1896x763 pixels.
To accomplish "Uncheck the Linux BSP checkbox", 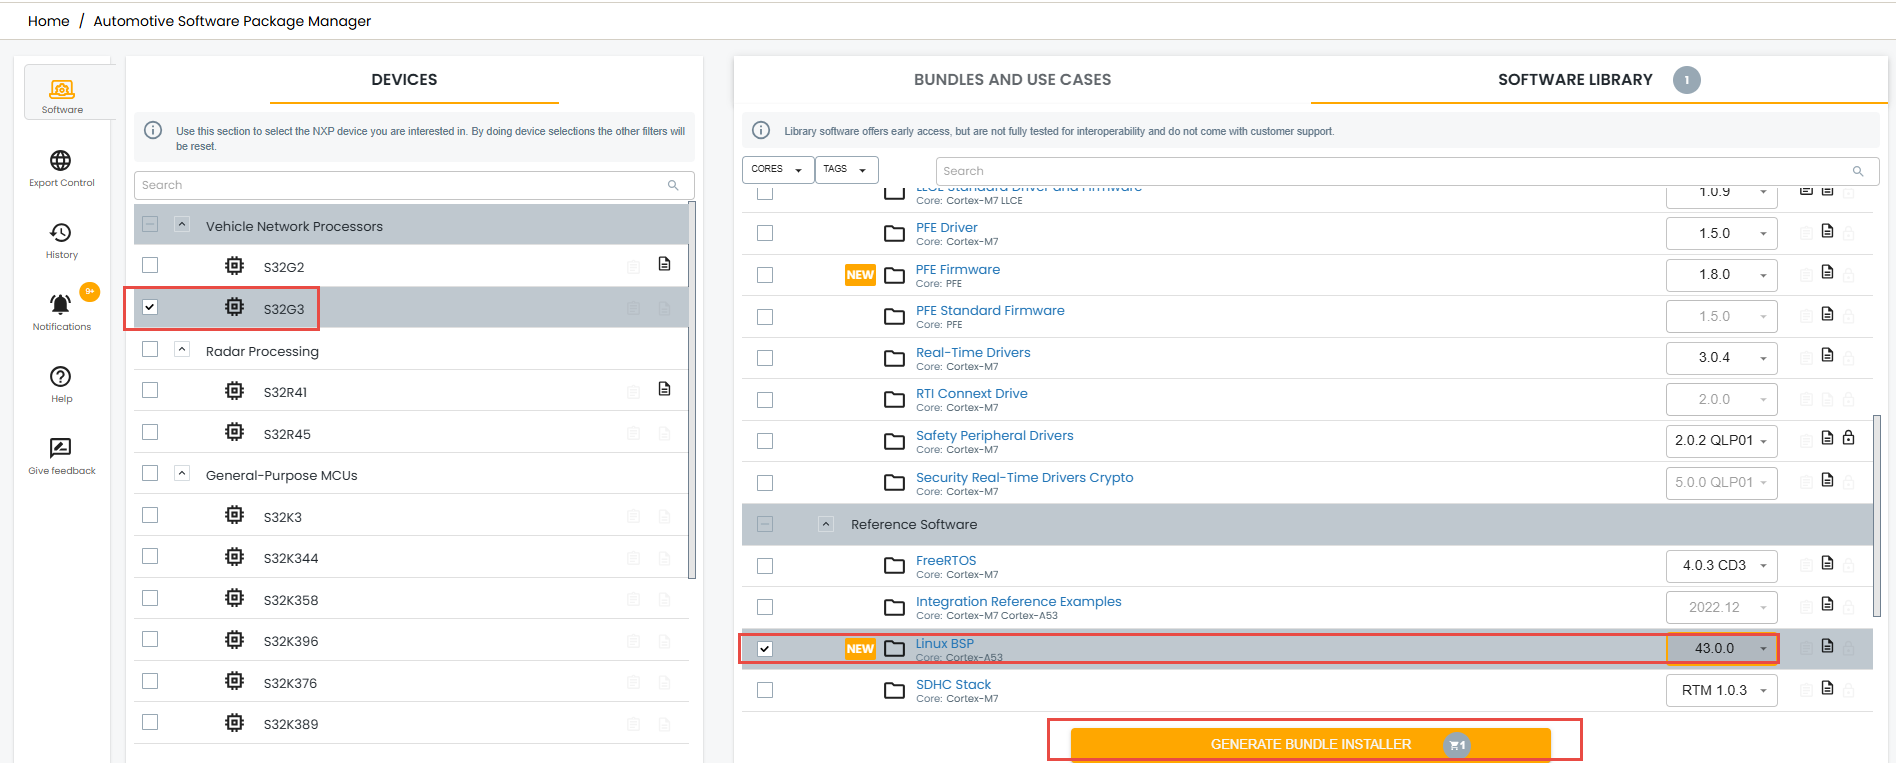I will [765, 649].
